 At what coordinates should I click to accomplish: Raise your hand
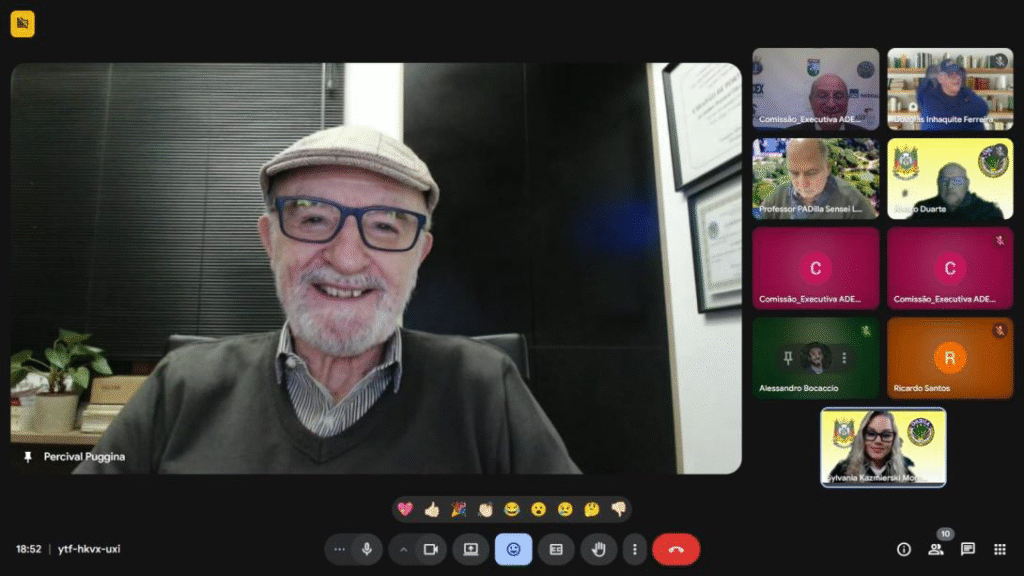point(598,549)
